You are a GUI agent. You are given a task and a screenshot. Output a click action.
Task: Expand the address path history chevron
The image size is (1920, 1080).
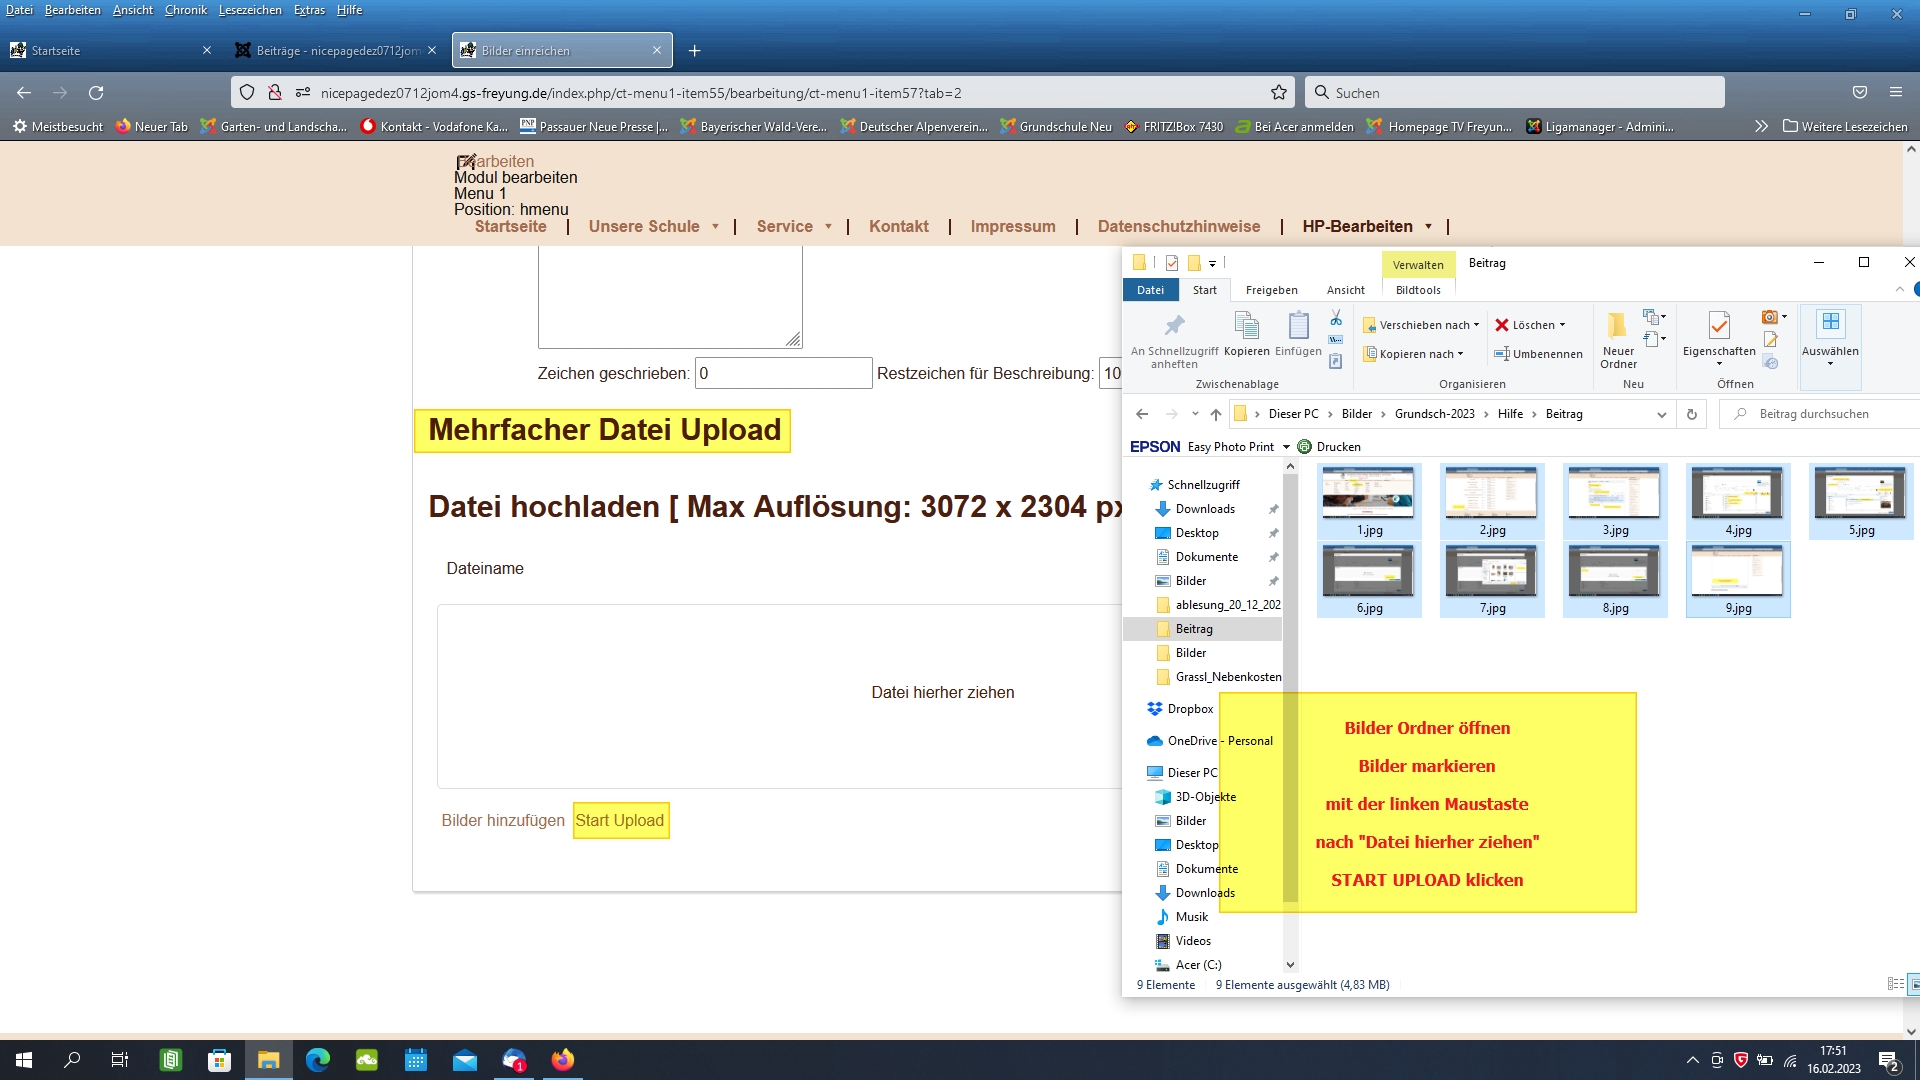point(1662,414)
